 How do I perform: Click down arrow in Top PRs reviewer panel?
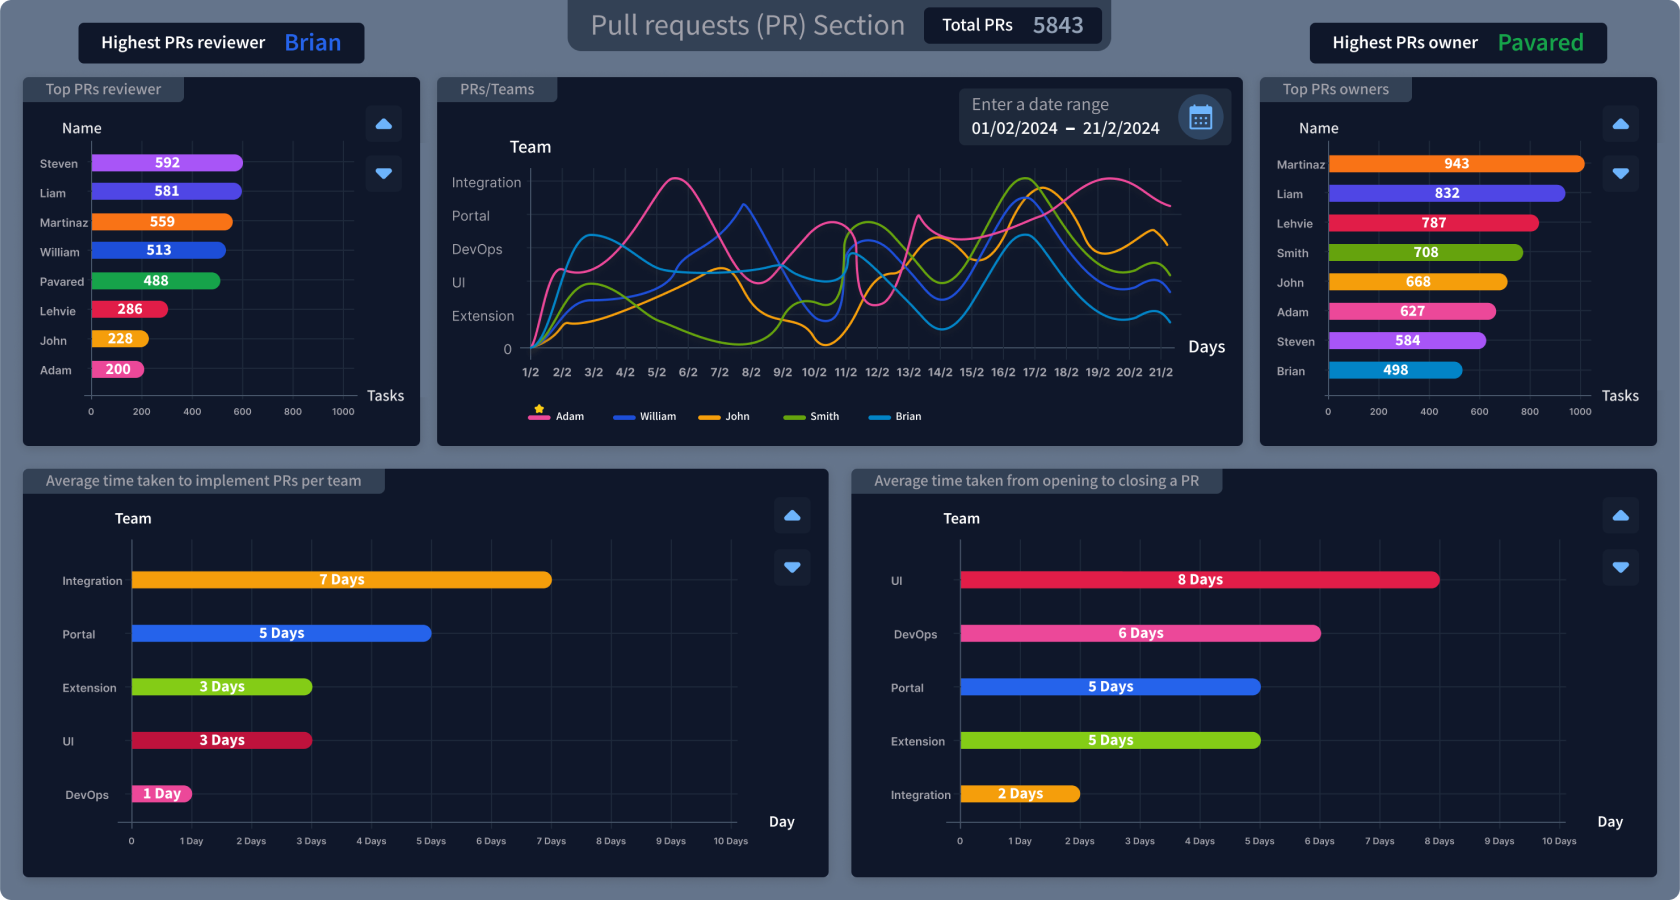(x=384, y=173)
